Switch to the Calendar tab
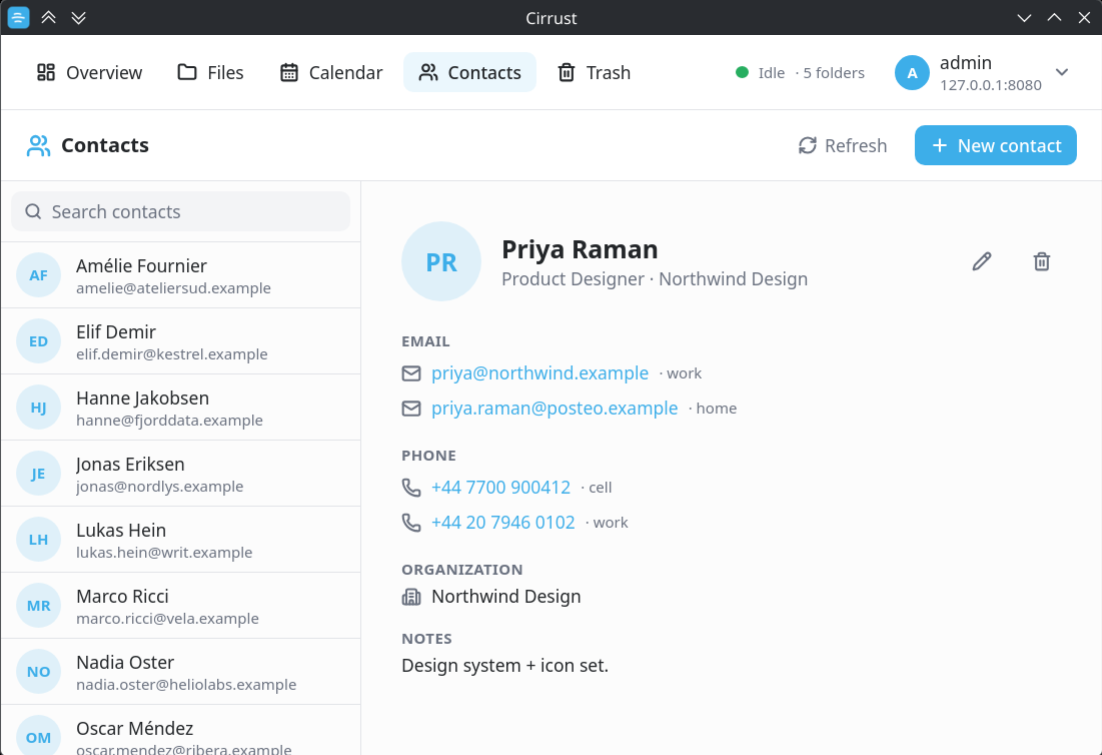 click(x=331, y=72)
